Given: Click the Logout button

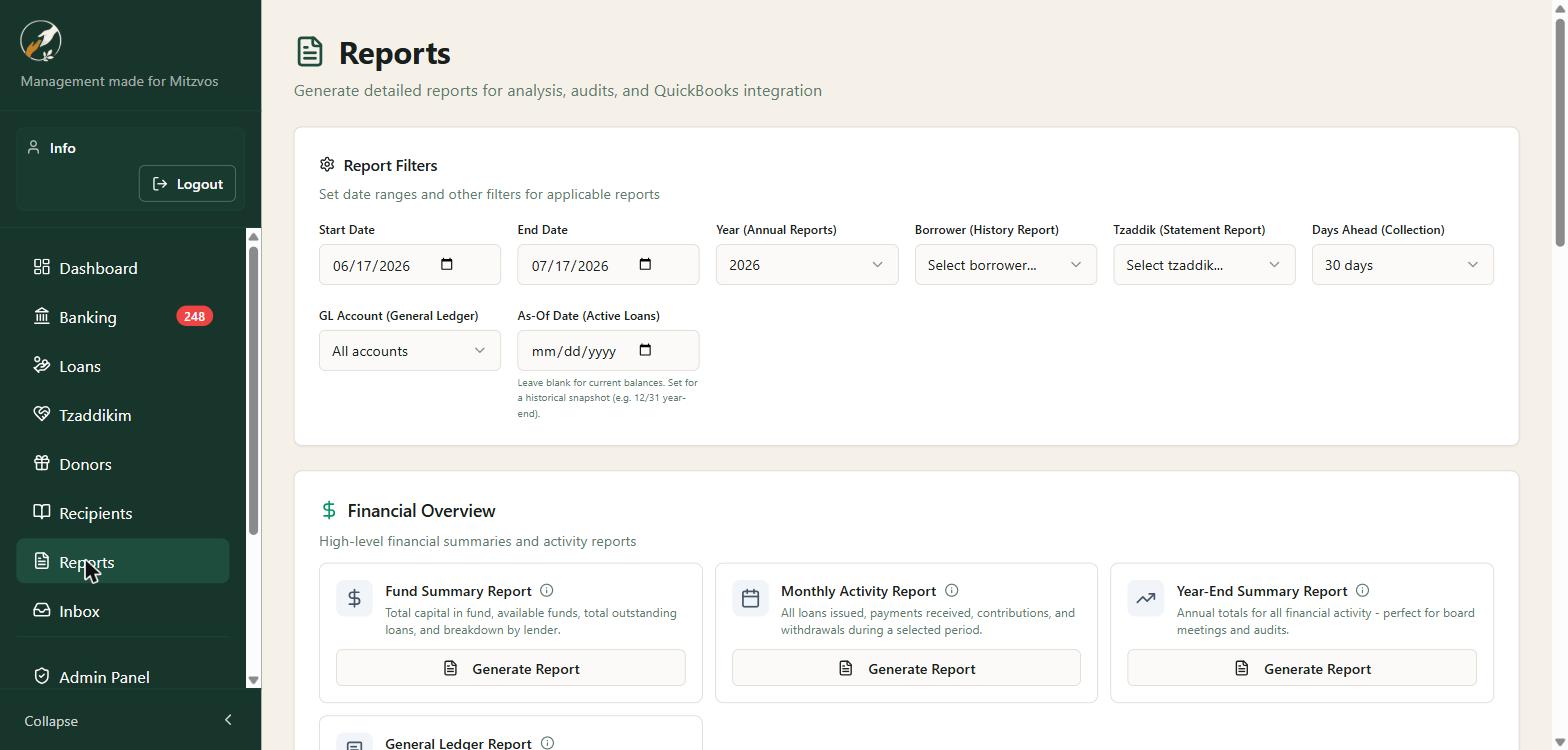Looking at the screenshot, I should tap(187, 183).
